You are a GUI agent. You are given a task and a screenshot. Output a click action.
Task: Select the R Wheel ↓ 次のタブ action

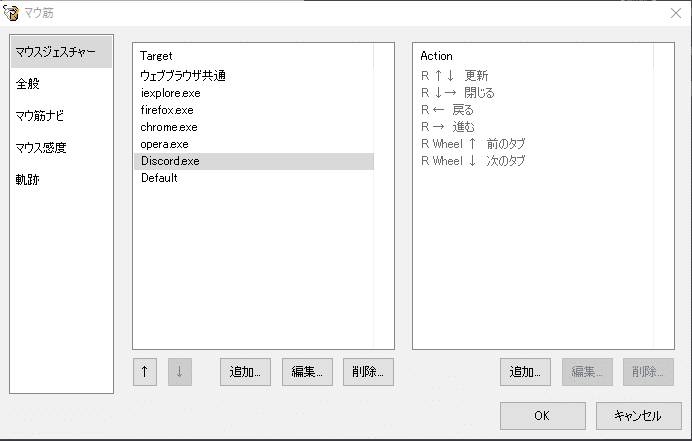click(534, 161)
